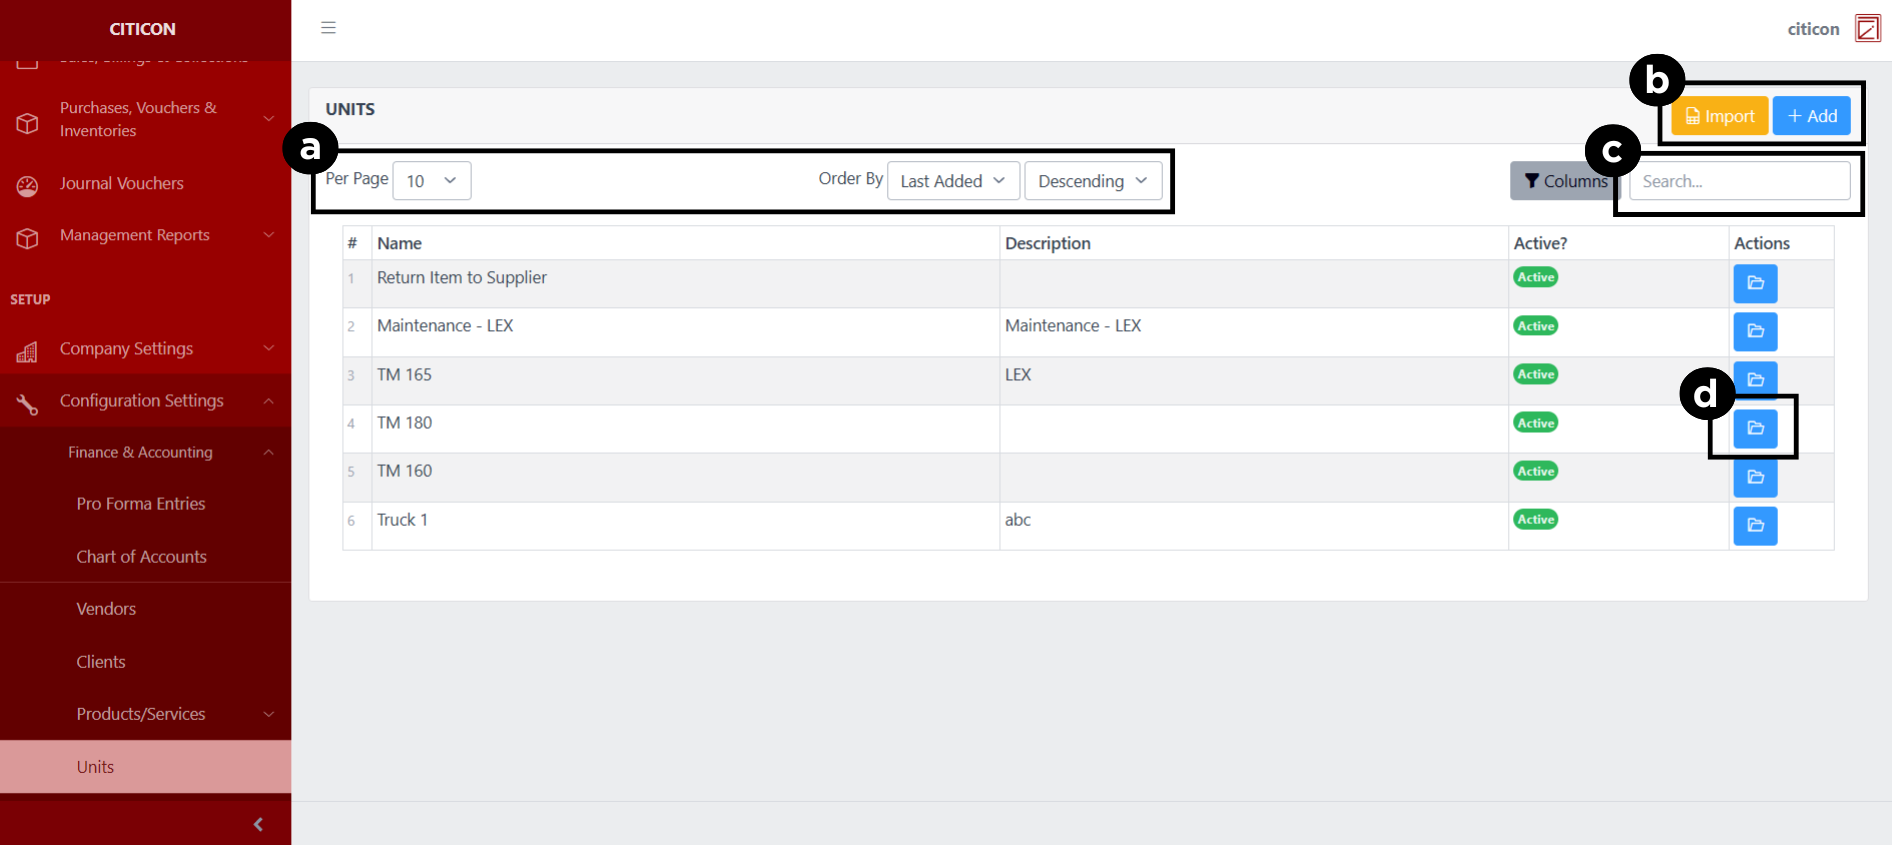Click the Active badge for TM 165
The image size is (1892, 845).
pyautogui.click(x=1535, y=374)
